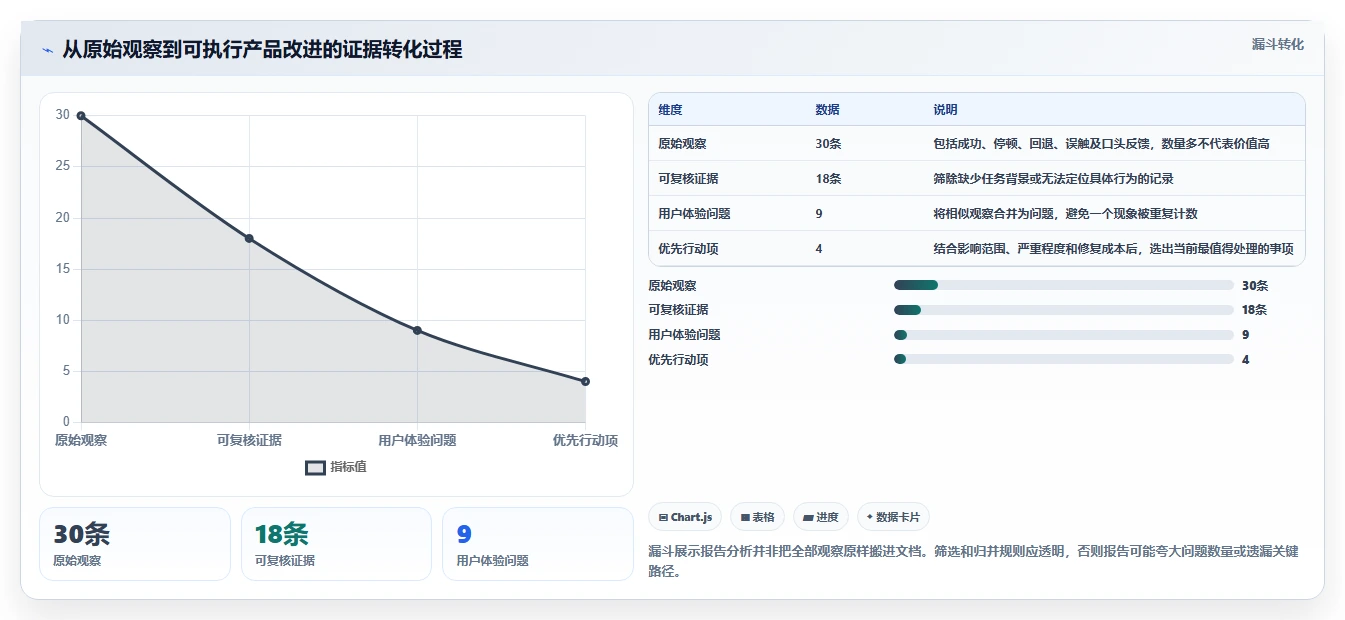Viewport: 1345px width, 620px height.
Task: Click the 25 tick on the y-axis
Action: (63, 166)
